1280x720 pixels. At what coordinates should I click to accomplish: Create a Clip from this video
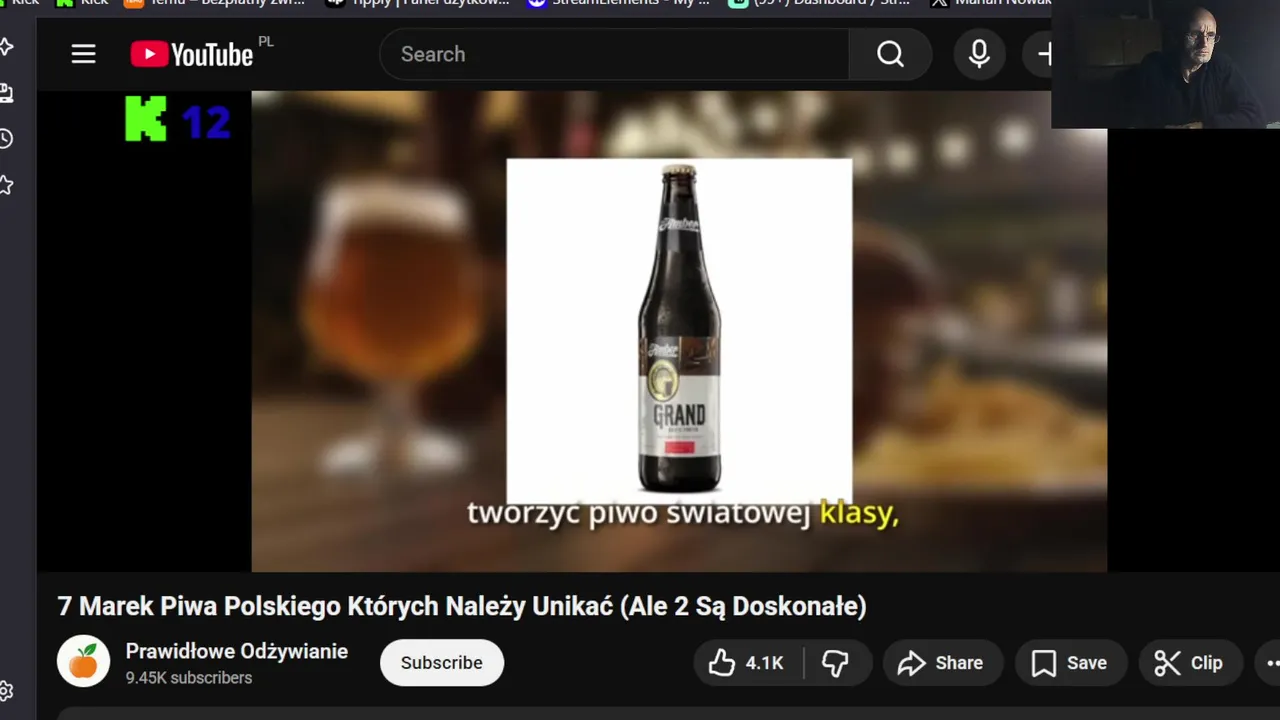pos(1190,663)
